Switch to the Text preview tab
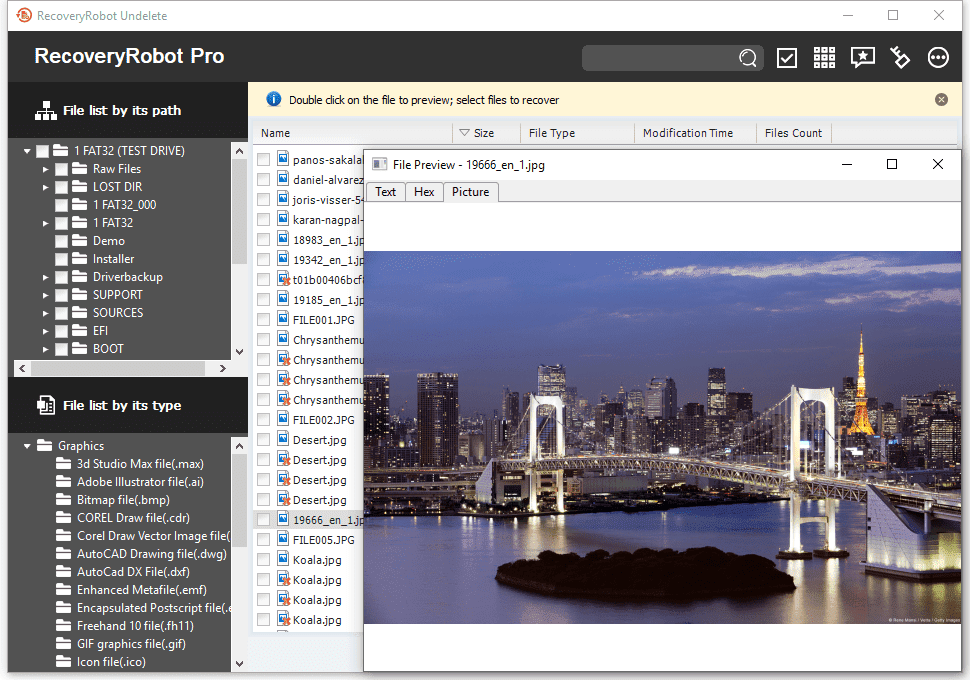Screen dimensions: 970x680 385,192
